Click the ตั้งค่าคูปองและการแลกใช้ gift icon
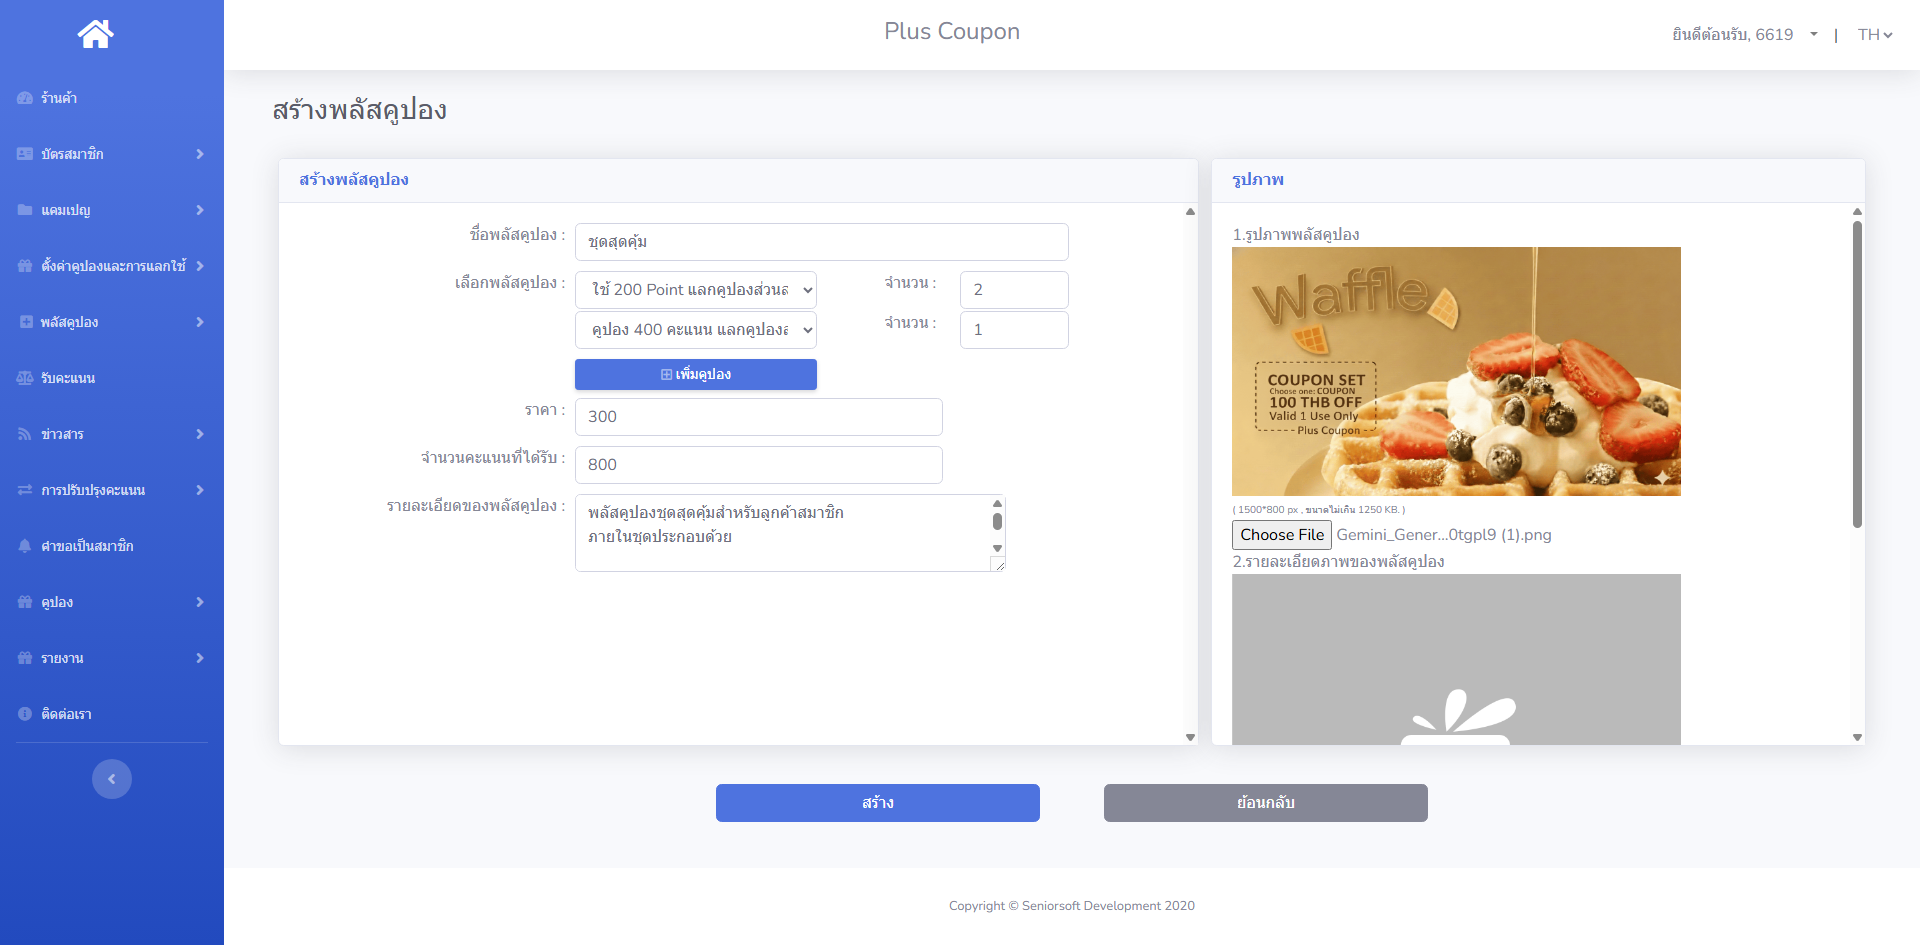This screenshot has width=1920, height=945. (25, 266)
